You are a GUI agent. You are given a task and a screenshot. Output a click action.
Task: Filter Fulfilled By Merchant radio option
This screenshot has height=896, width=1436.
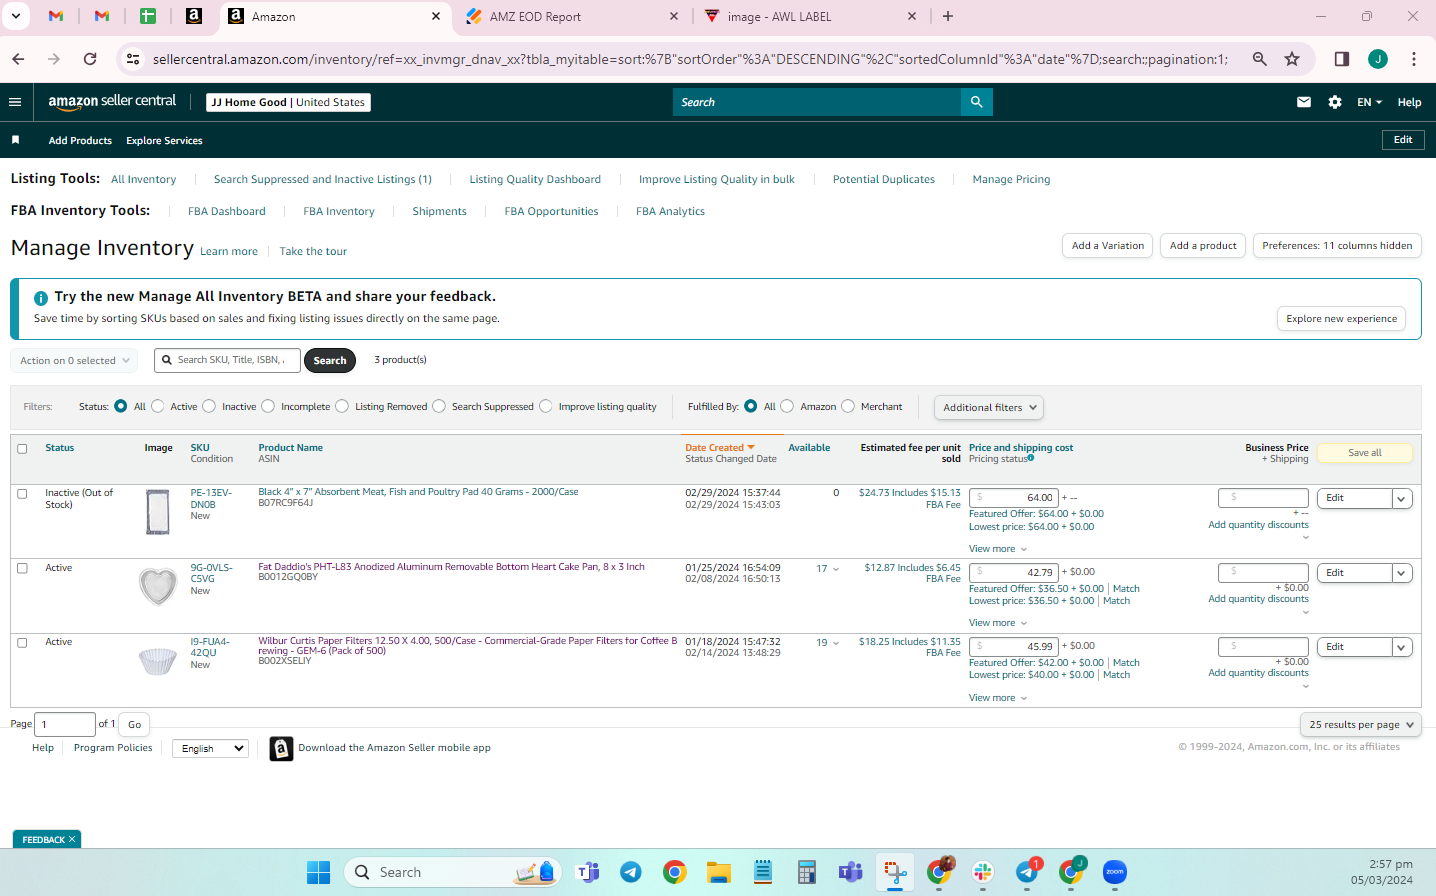(848, 406)
